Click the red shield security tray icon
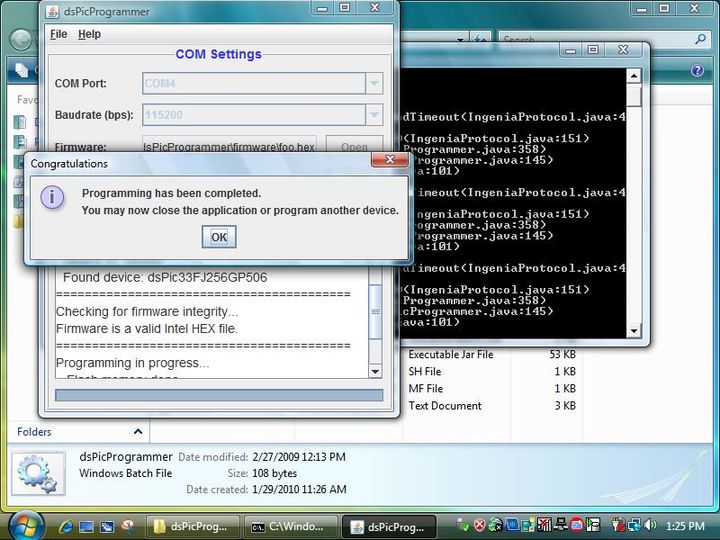 coord(479,525)
